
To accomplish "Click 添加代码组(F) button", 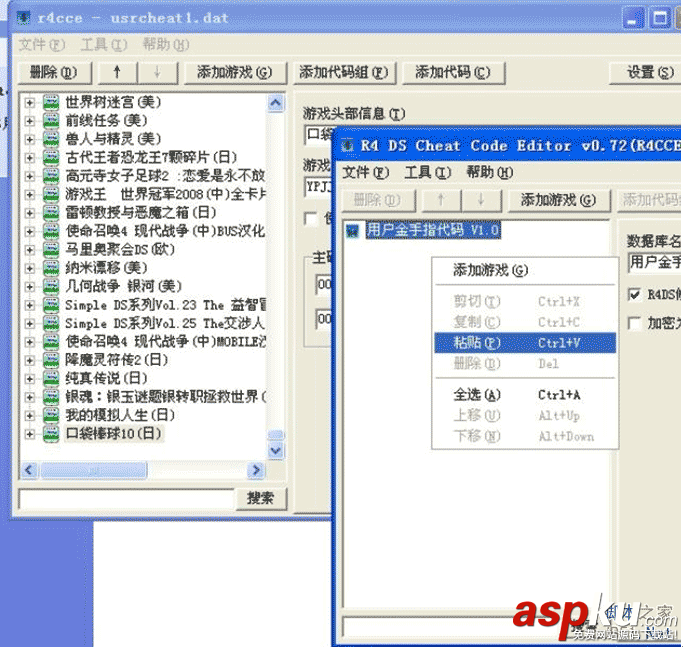I will tap(343, 72).
